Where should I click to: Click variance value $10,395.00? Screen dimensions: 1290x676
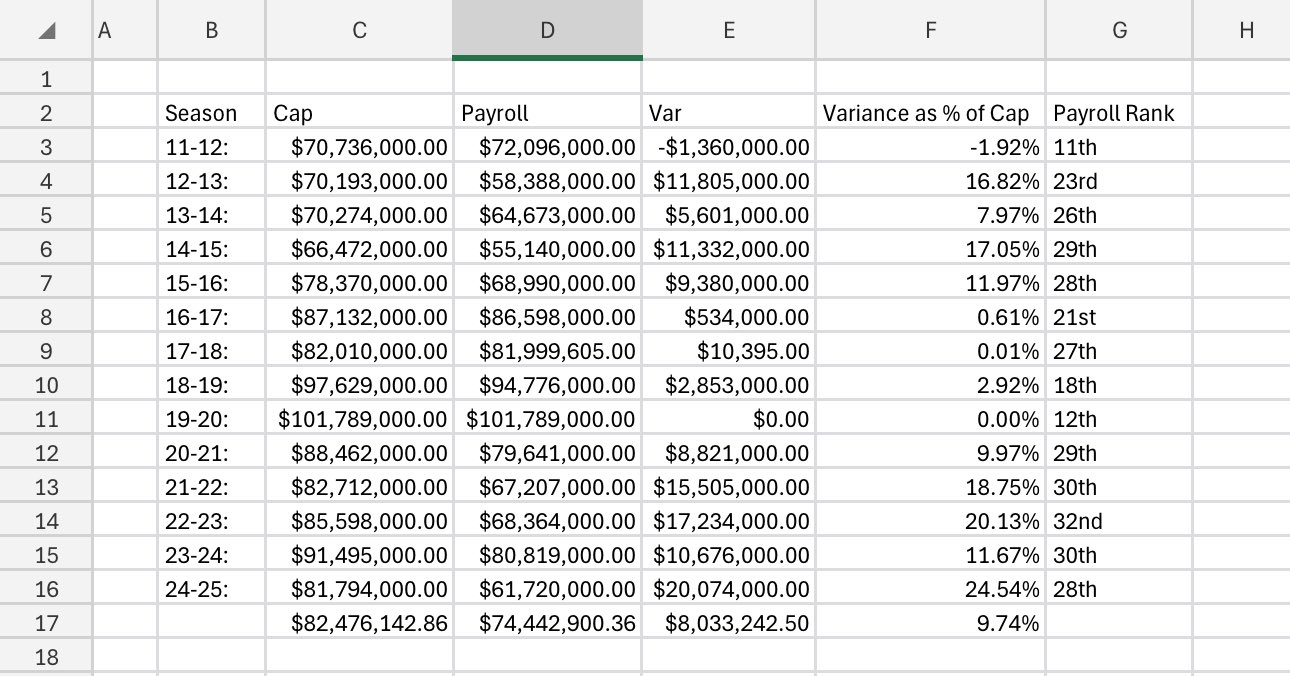pos(728,351)
